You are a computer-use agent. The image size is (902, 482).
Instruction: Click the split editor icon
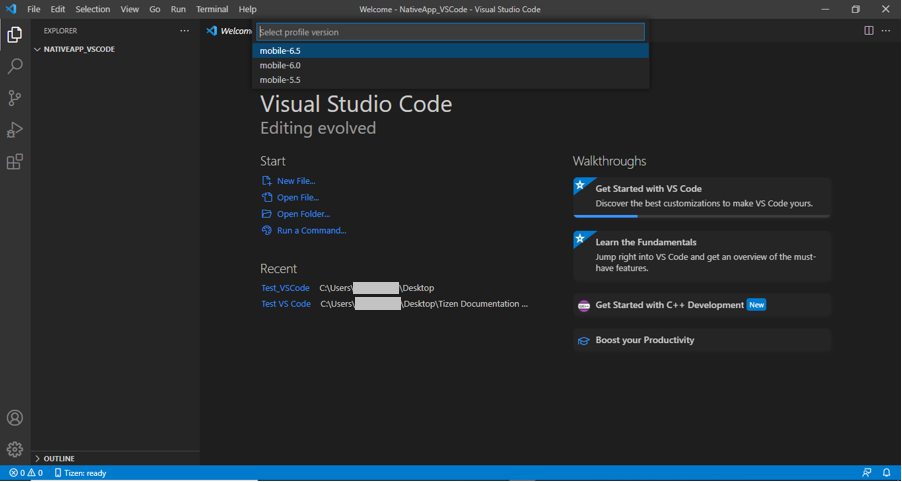pyautogui.click(x=868, y=31)
